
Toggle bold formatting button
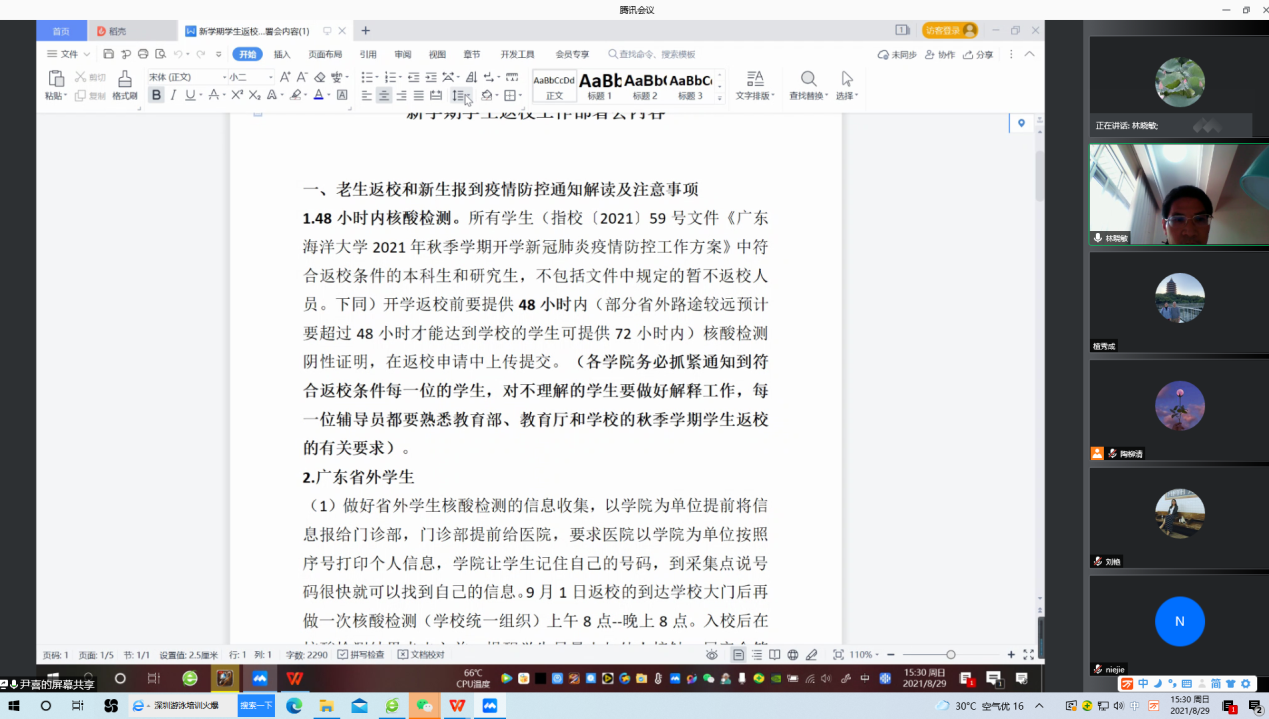click(156, 96)
